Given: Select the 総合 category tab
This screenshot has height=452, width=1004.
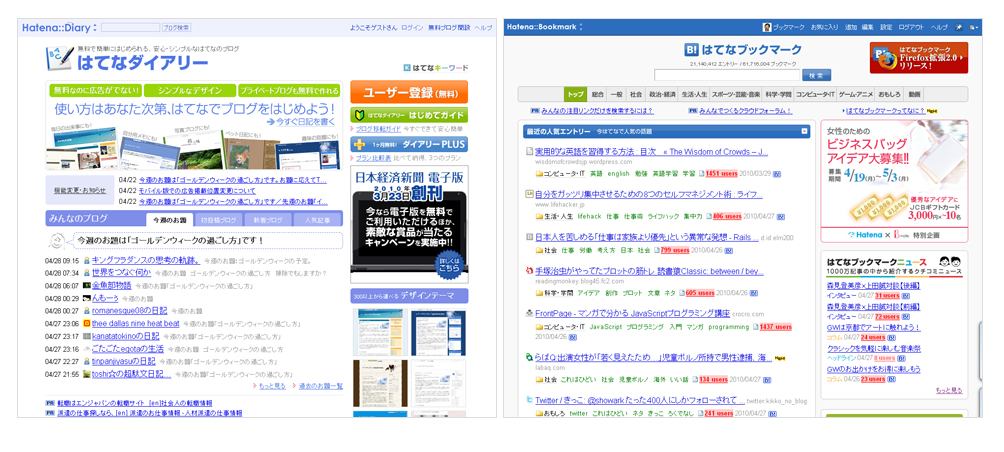Looking at the screenshot, I should (x=597, y=94).
